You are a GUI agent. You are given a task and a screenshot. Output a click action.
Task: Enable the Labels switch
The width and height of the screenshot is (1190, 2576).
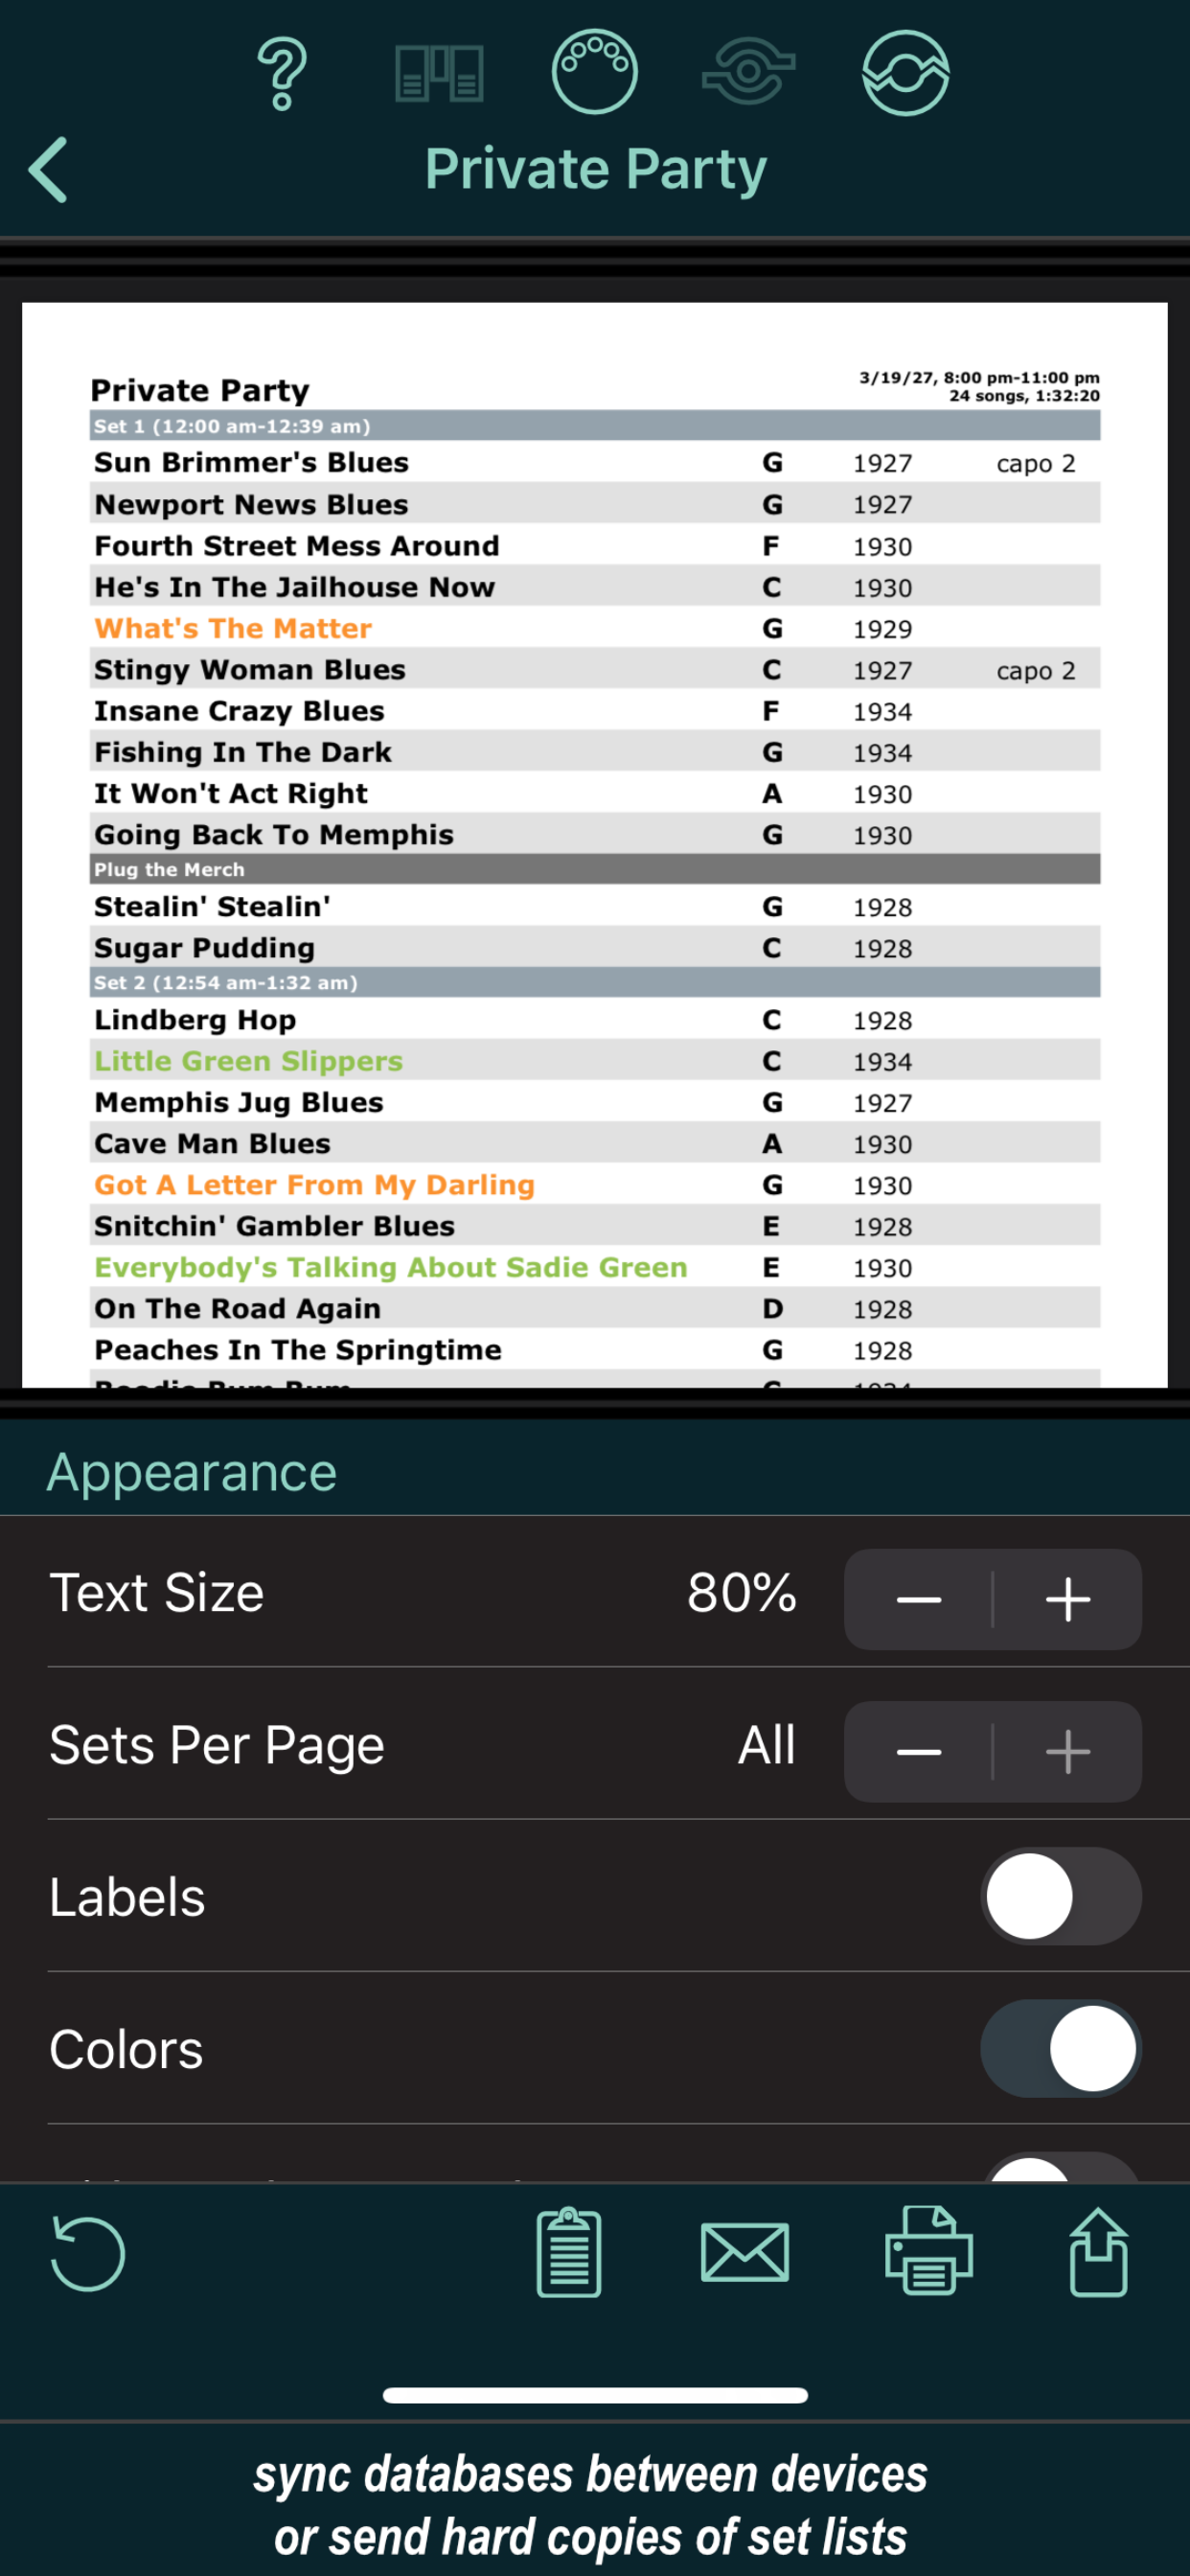[1060, 1896]
